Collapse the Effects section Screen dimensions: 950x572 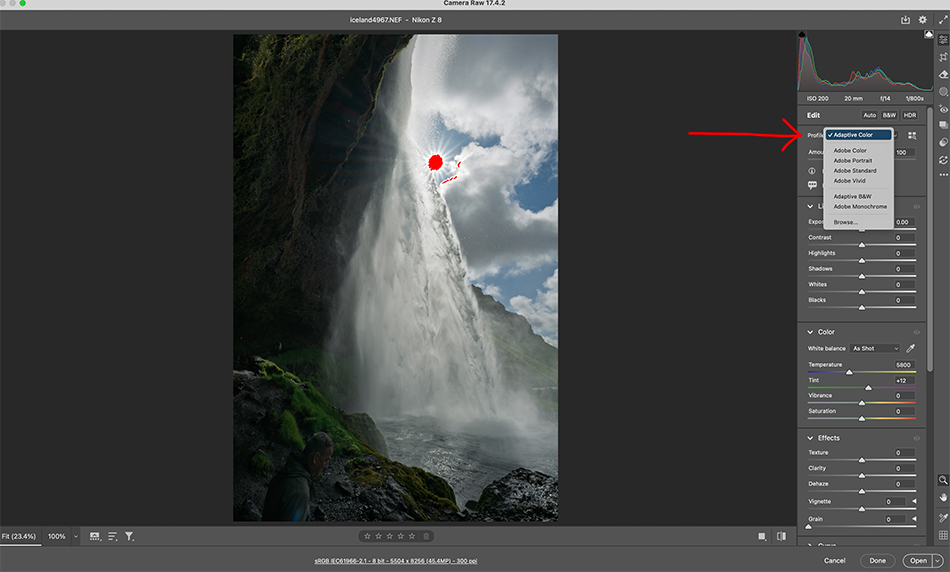tap(810, 438)
